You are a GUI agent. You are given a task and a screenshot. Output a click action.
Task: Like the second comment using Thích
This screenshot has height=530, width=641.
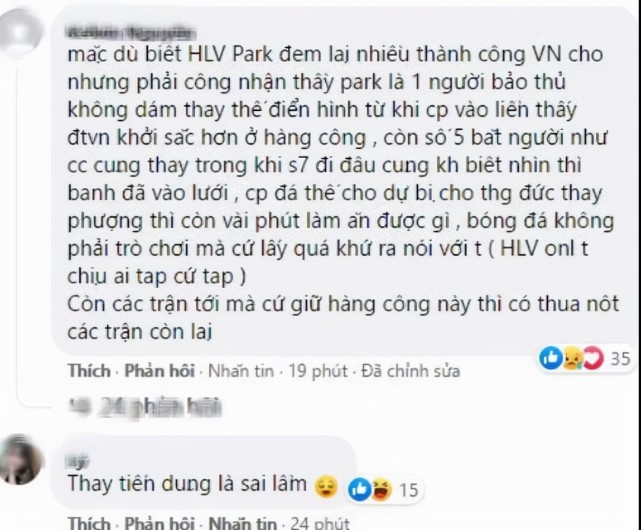point(90,523)
